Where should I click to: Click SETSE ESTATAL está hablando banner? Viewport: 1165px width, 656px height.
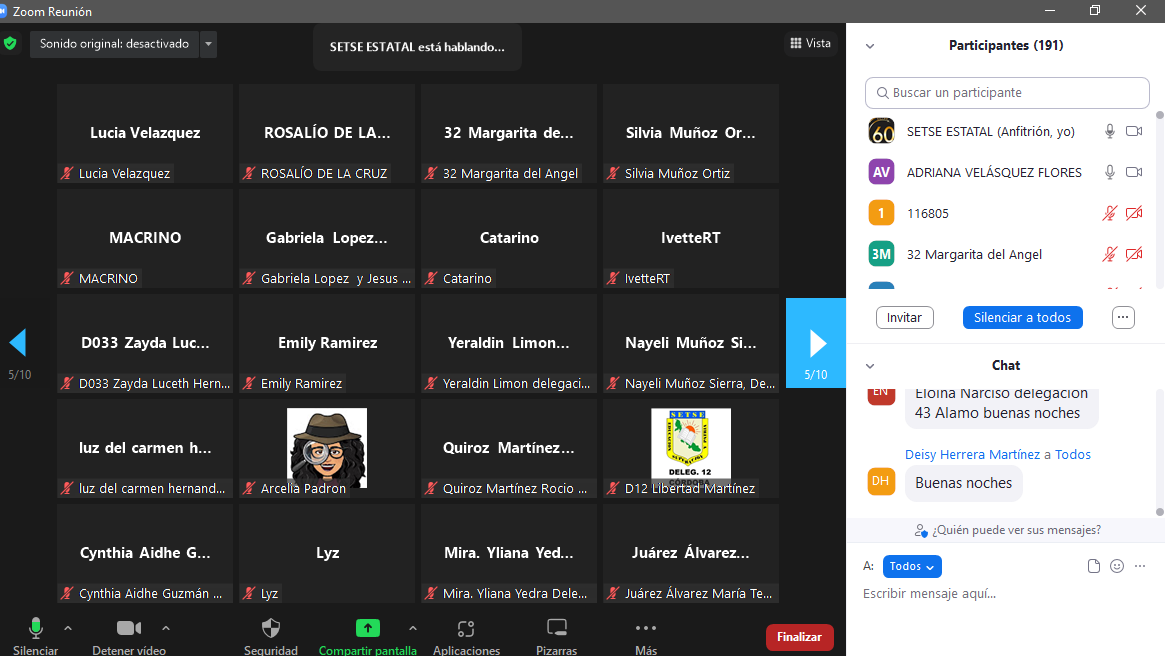point(417,47)
